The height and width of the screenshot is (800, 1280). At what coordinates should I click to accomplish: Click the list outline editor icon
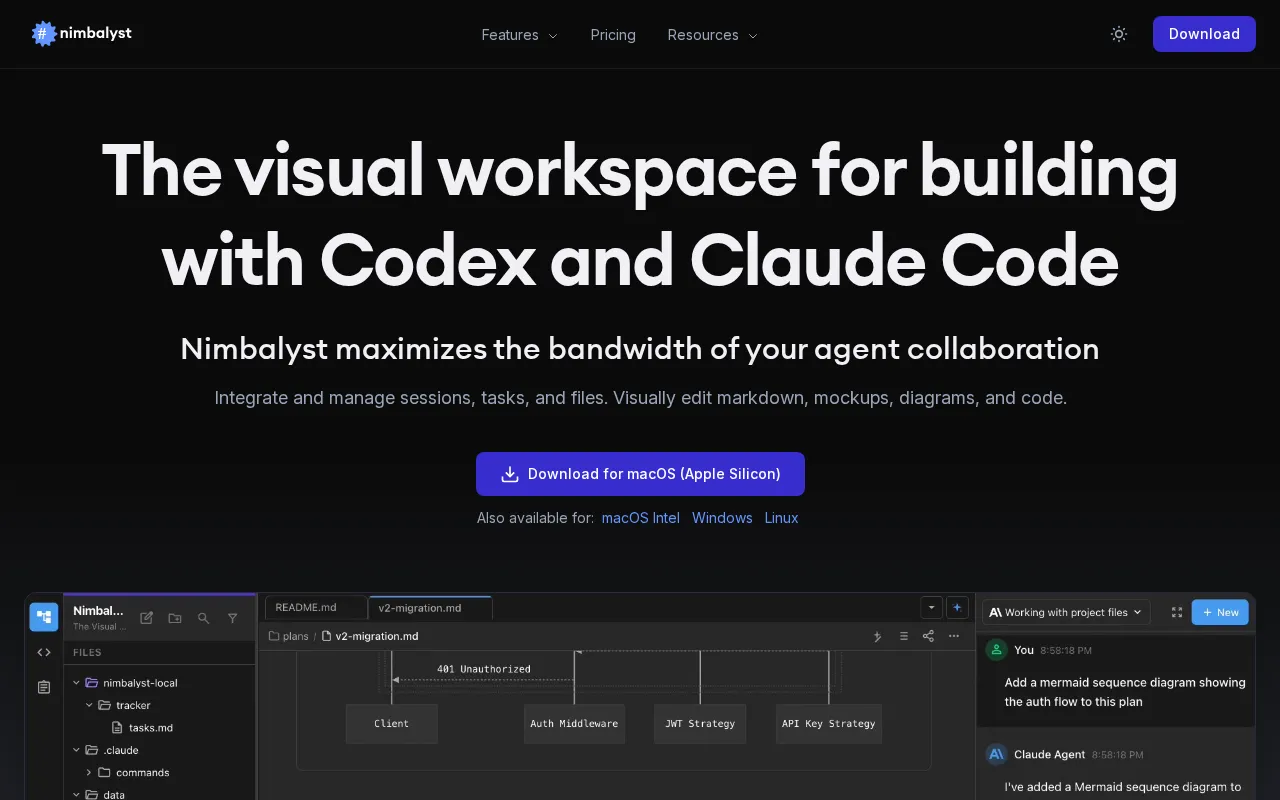point(904,636)
